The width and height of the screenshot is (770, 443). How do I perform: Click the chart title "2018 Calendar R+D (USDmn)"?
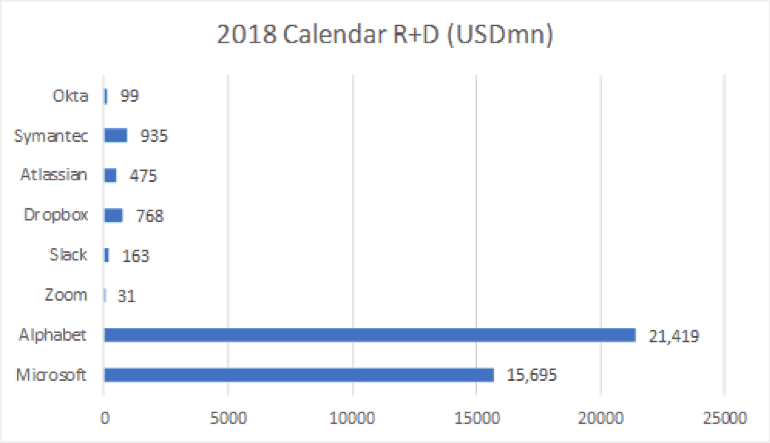point(385,37)
